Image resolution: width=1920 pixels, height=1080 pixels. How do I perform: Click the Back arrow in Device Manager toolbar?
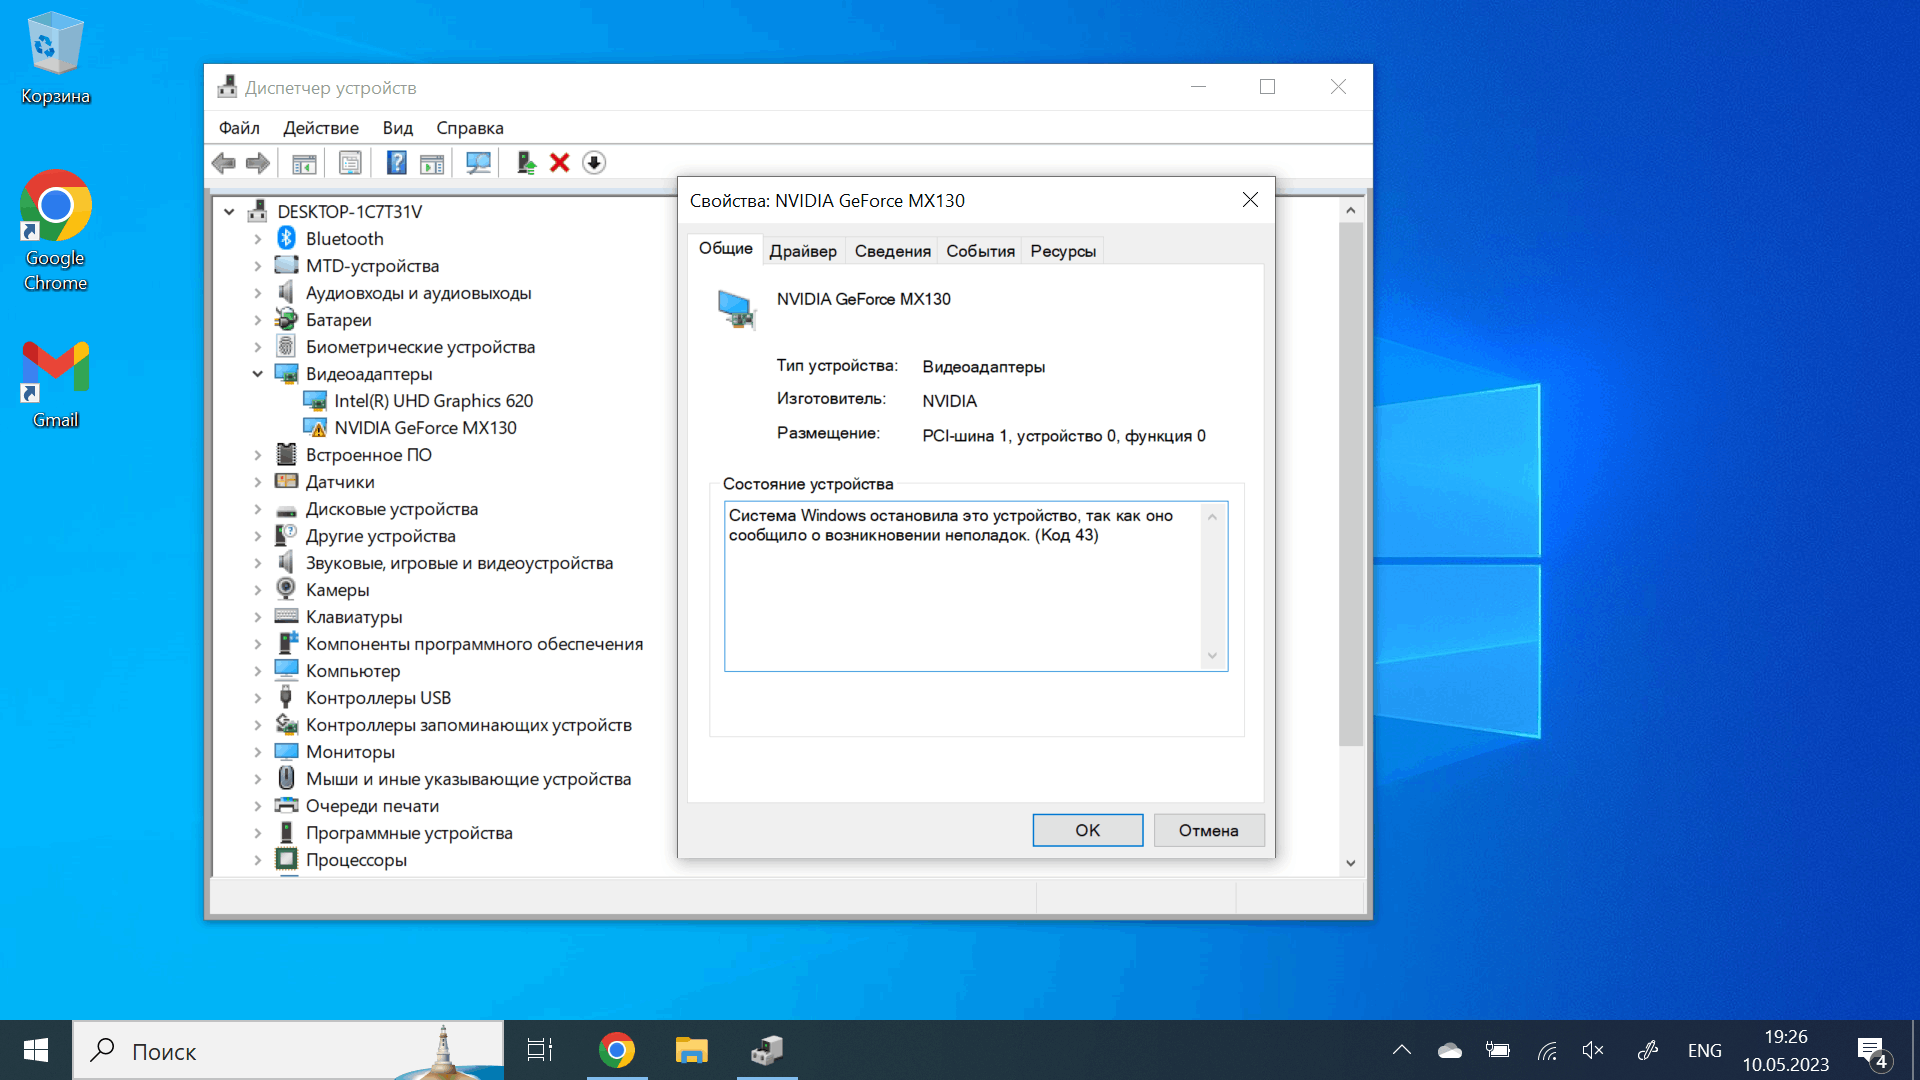coord(224,163)
